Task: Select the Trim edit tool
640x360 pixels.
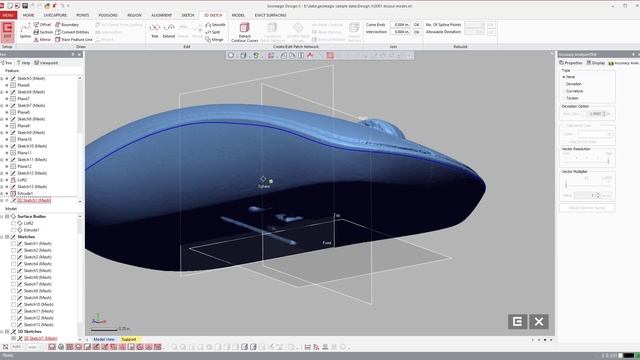Action: tap(154, 31)
